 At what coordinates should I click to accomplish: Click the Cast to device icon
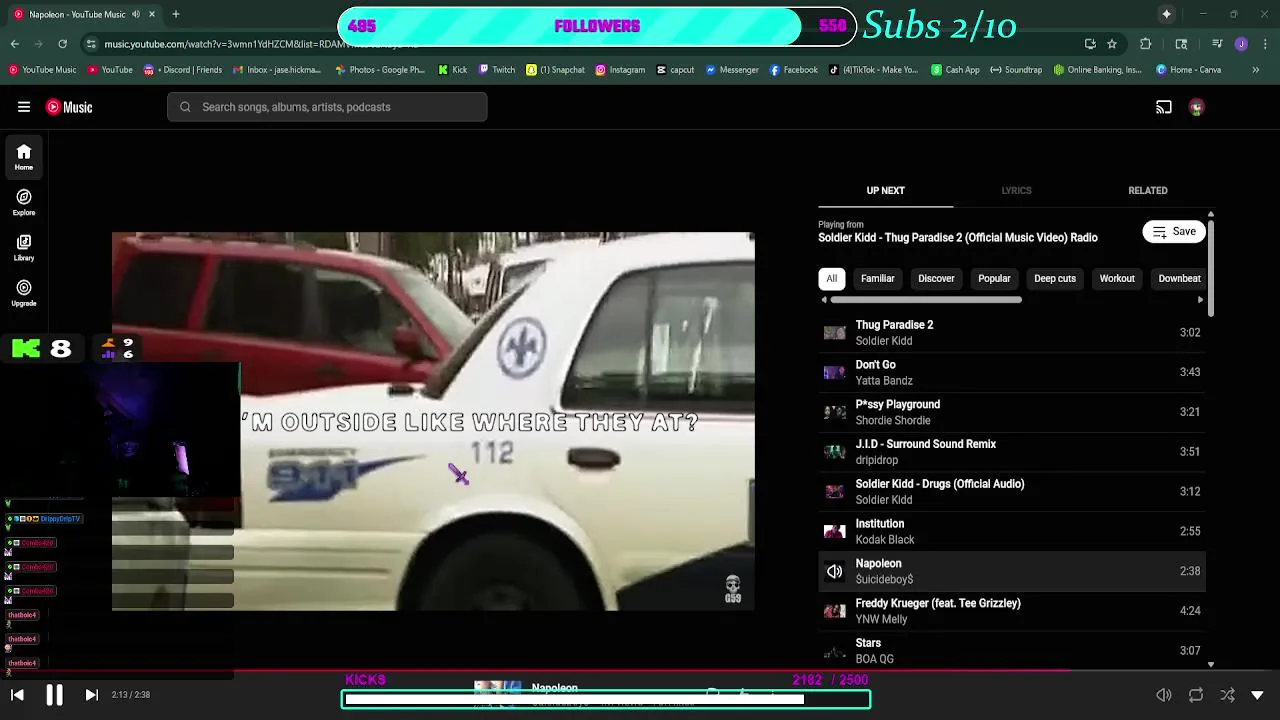1164,107
